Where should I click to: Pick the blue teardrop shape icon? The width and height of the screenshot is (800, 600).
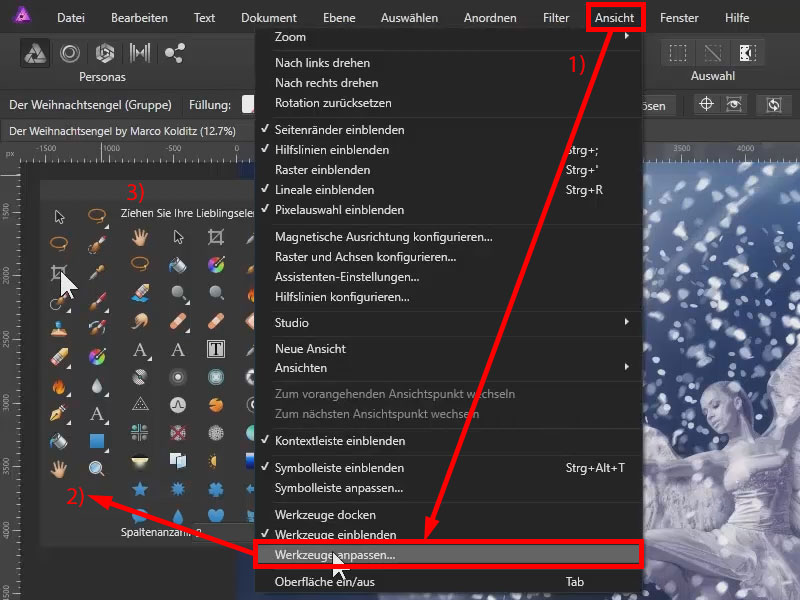tap(178, 516)
